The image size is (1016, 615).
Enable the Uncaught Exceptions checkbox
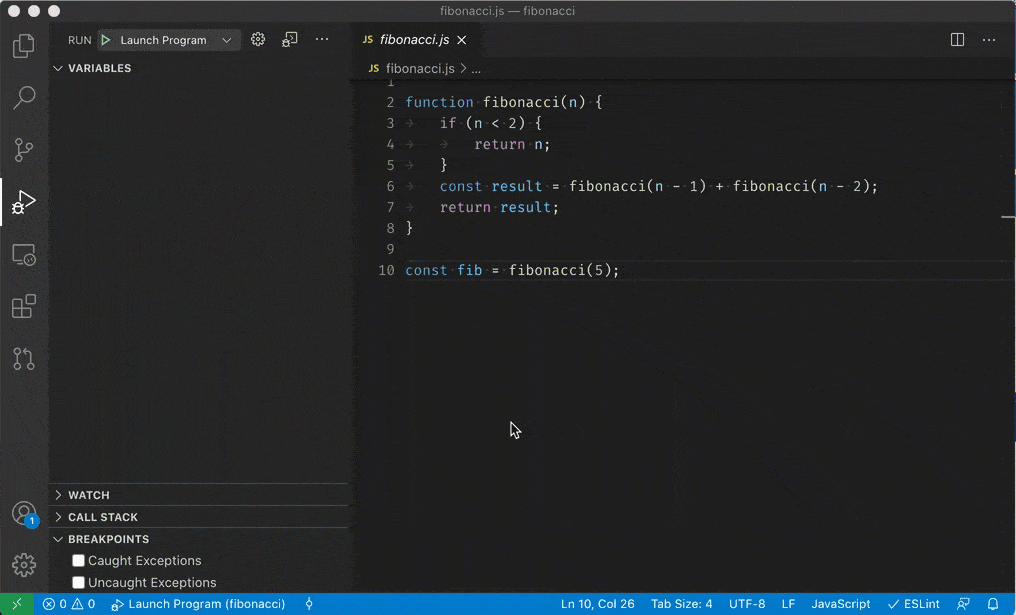(78, 582)
